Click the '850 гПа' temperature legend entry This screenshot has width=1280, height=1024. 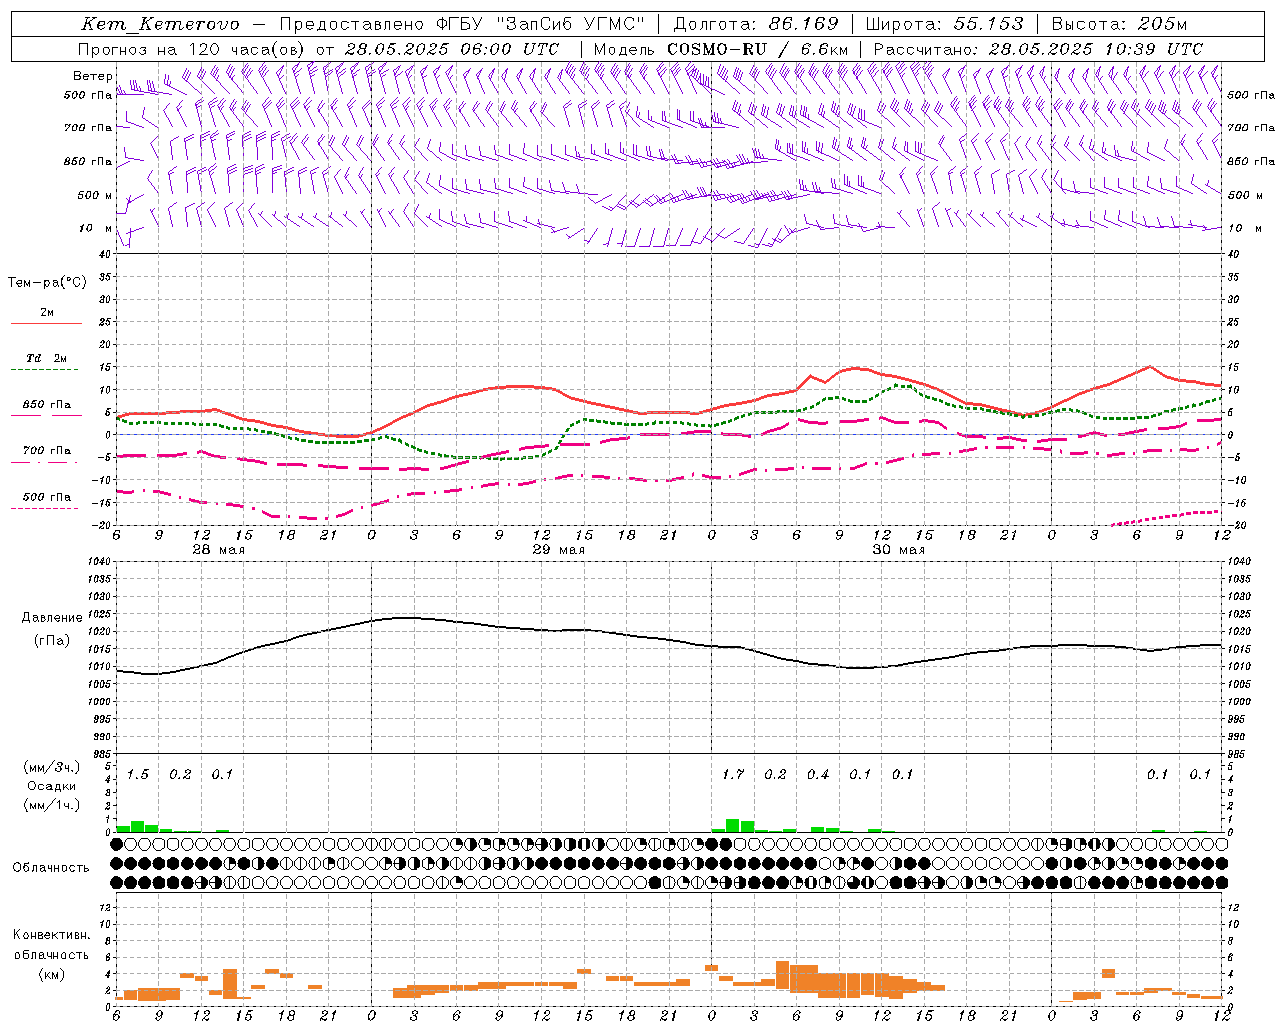47,405
